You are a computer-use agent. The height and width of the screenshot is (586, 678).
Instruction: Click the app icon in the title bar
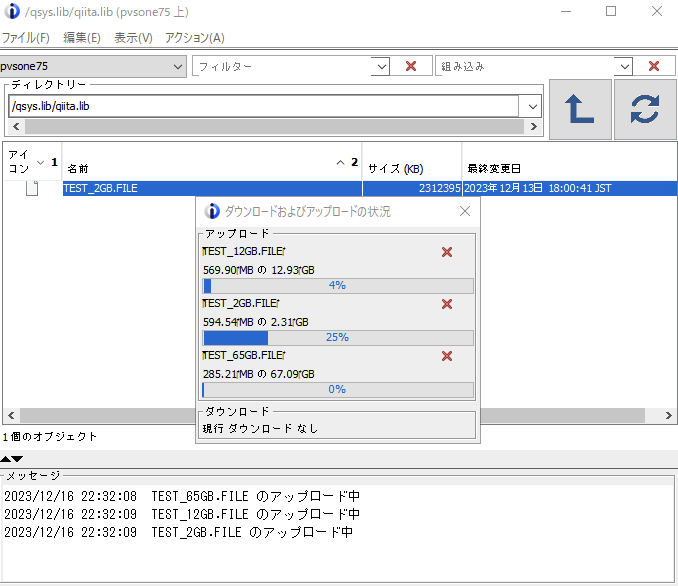coord(12,11)
